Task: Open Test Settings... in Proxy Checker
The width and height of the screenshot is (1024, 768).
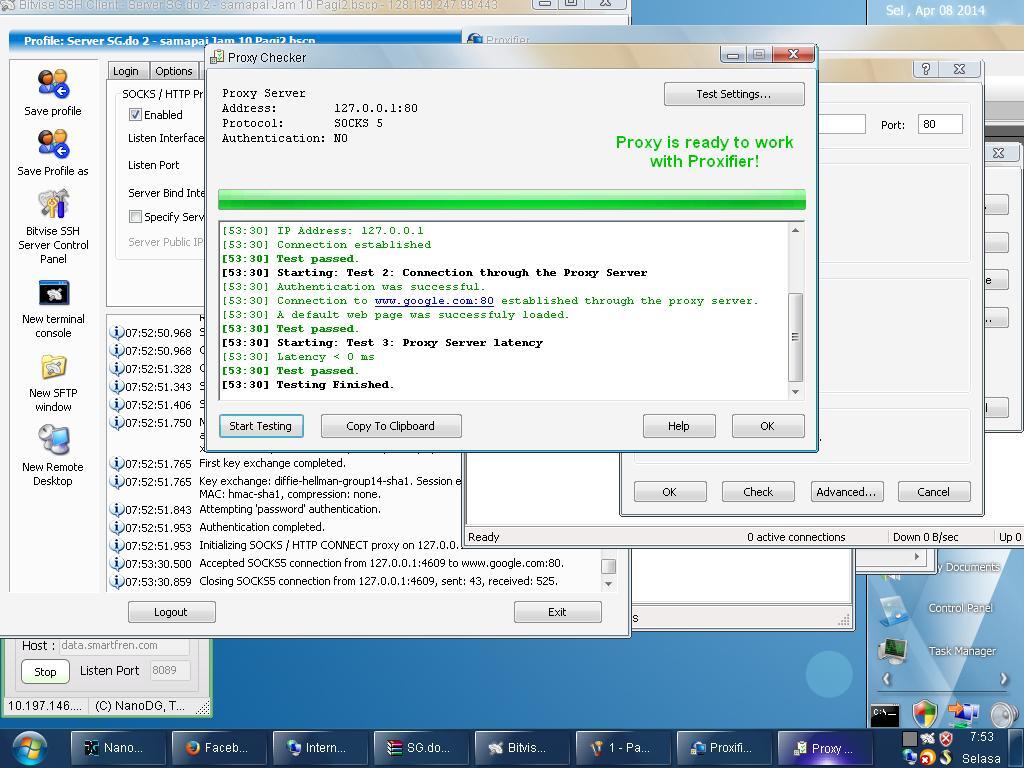Action: click(x=734, y=94)
